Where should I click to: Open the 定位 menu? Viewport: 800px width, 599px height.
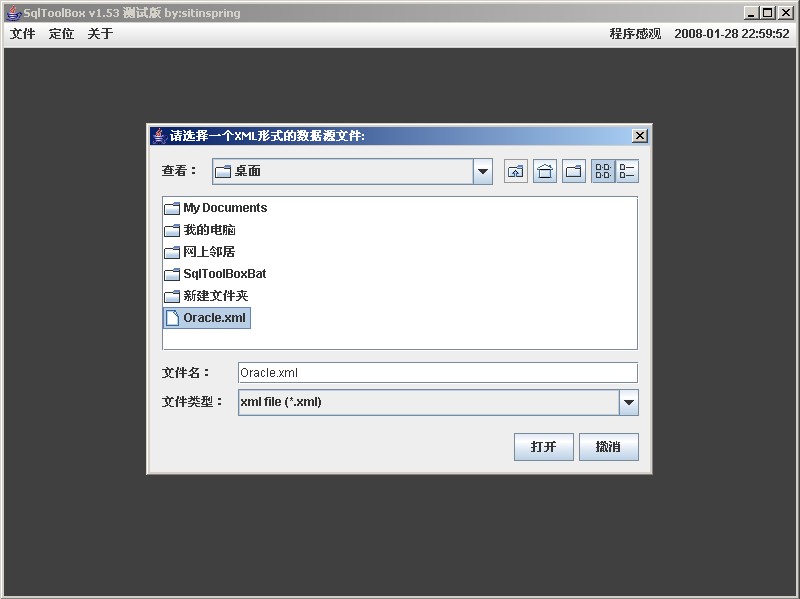point(61,34)
